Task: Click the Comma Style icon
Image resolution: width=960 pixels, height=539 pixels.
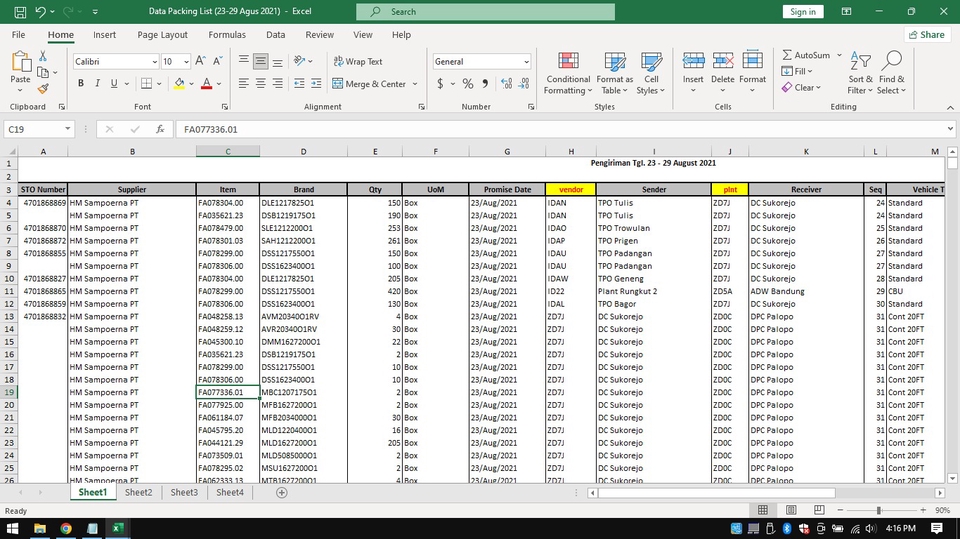Action: [x=485, y=83]
